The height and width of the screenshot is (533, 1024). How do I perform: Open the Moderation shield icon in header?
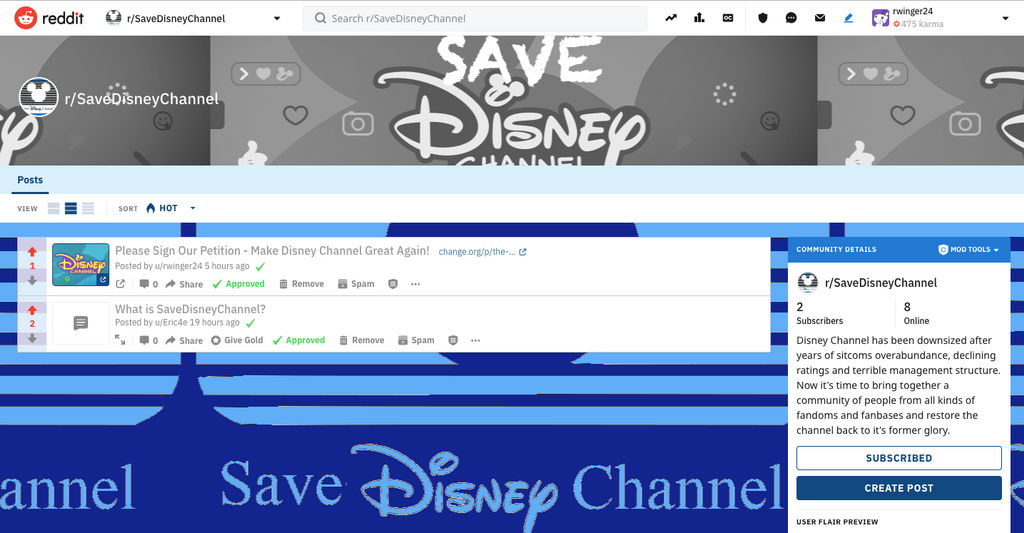763,18
